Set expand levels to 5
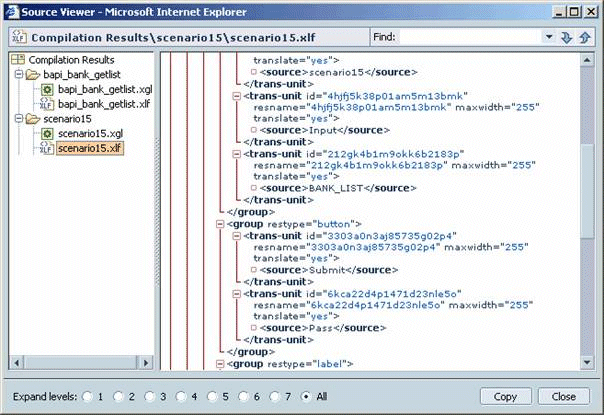This screenshot has height=415, width=604. (212, 397)
